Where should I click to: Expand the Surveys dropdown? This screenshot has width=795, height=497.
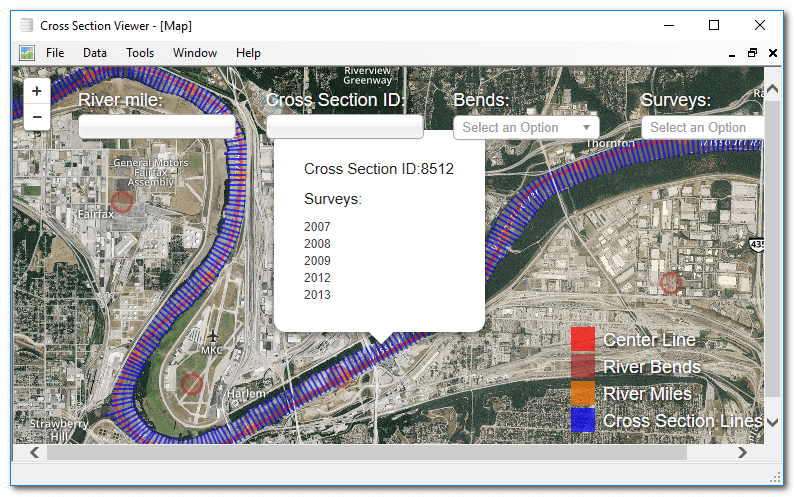point(703,127)
